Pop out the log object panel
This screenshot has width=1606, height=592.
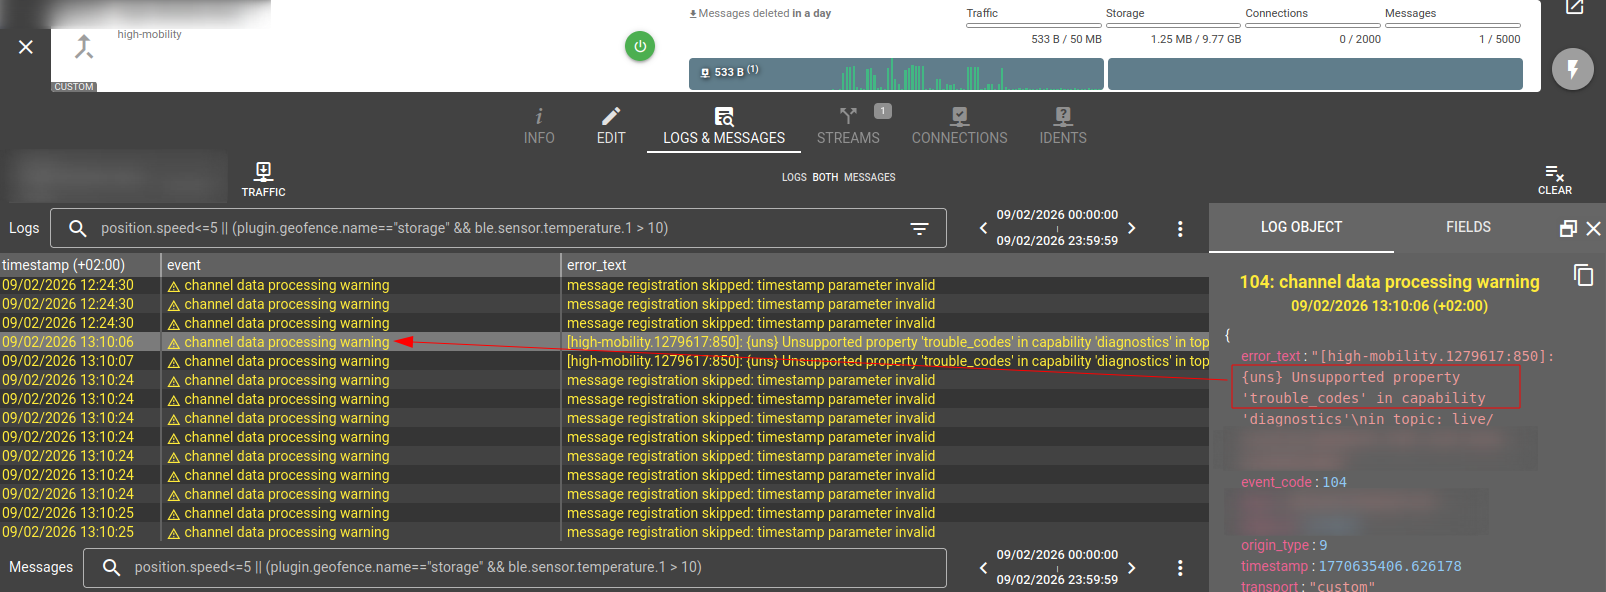tap(1568, 229)
